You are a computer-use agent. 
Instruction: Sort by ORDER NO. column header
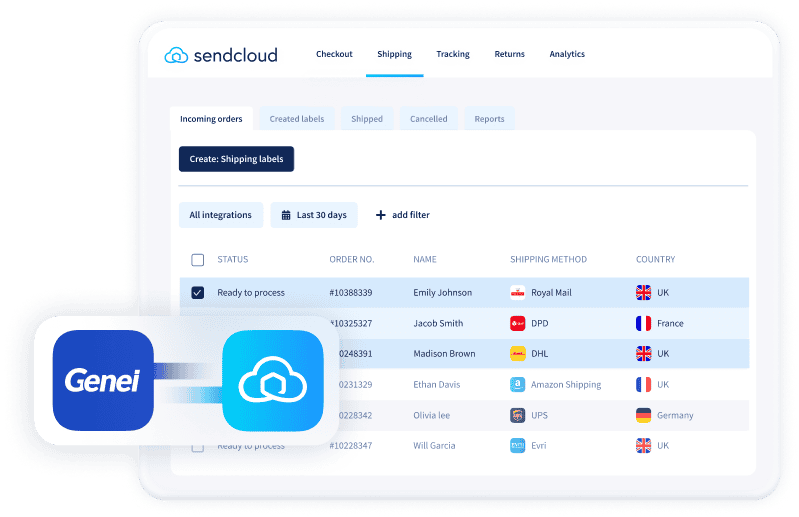point(352,259)
